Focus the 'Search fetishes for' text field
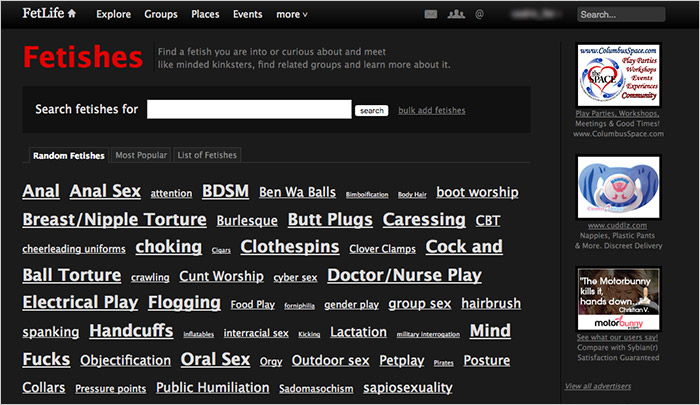Image resolution: width=700 pixels, height=405 pixels. pyautogui.click(x=248, y=110)
